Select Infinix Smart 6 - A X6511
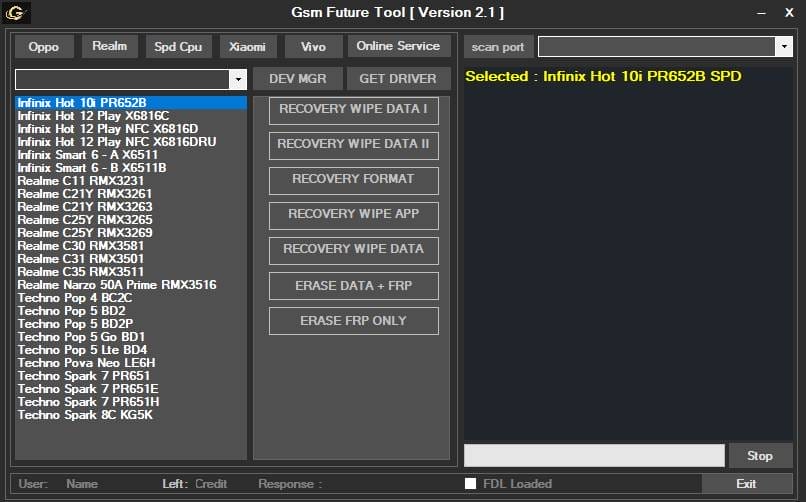Viewport: 806px width, 502px height. coord(131,155)
